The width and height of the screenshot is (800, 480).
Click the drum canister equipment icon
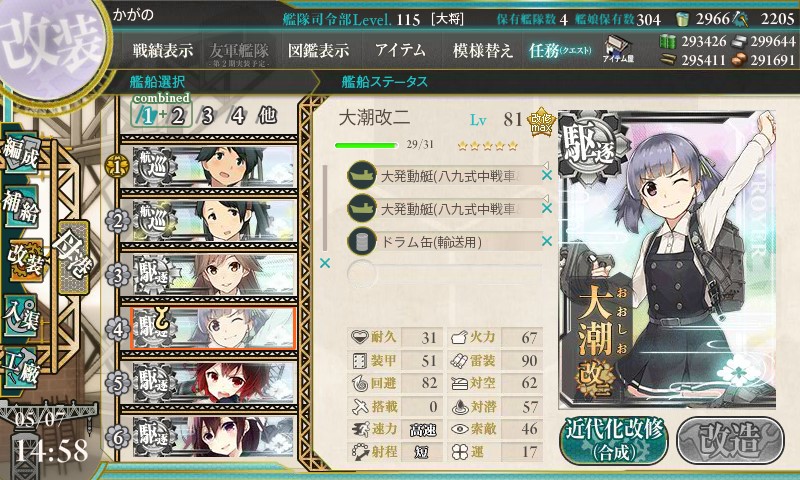click(362, 241)
